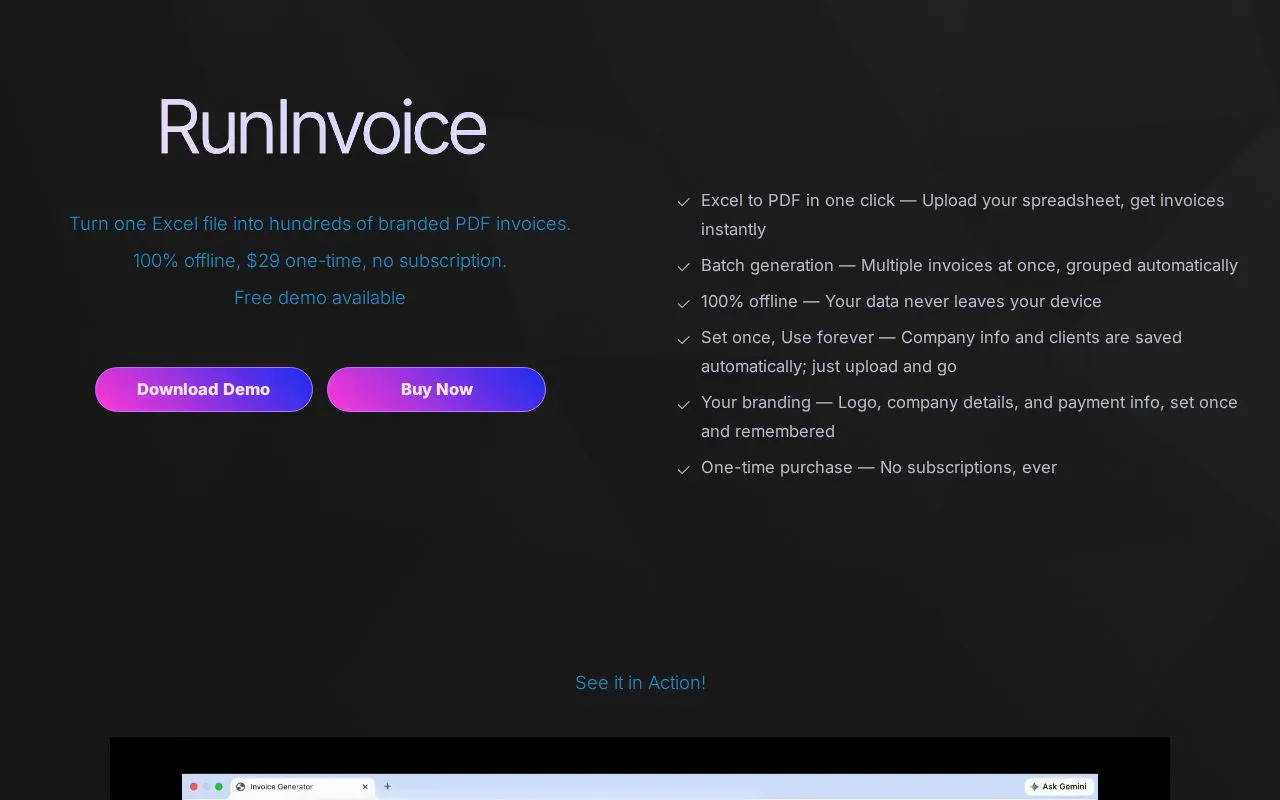Click the checkmark beside "Excel to PDF in one click"
Screen dimensions: 1280x800
point(684,202)
